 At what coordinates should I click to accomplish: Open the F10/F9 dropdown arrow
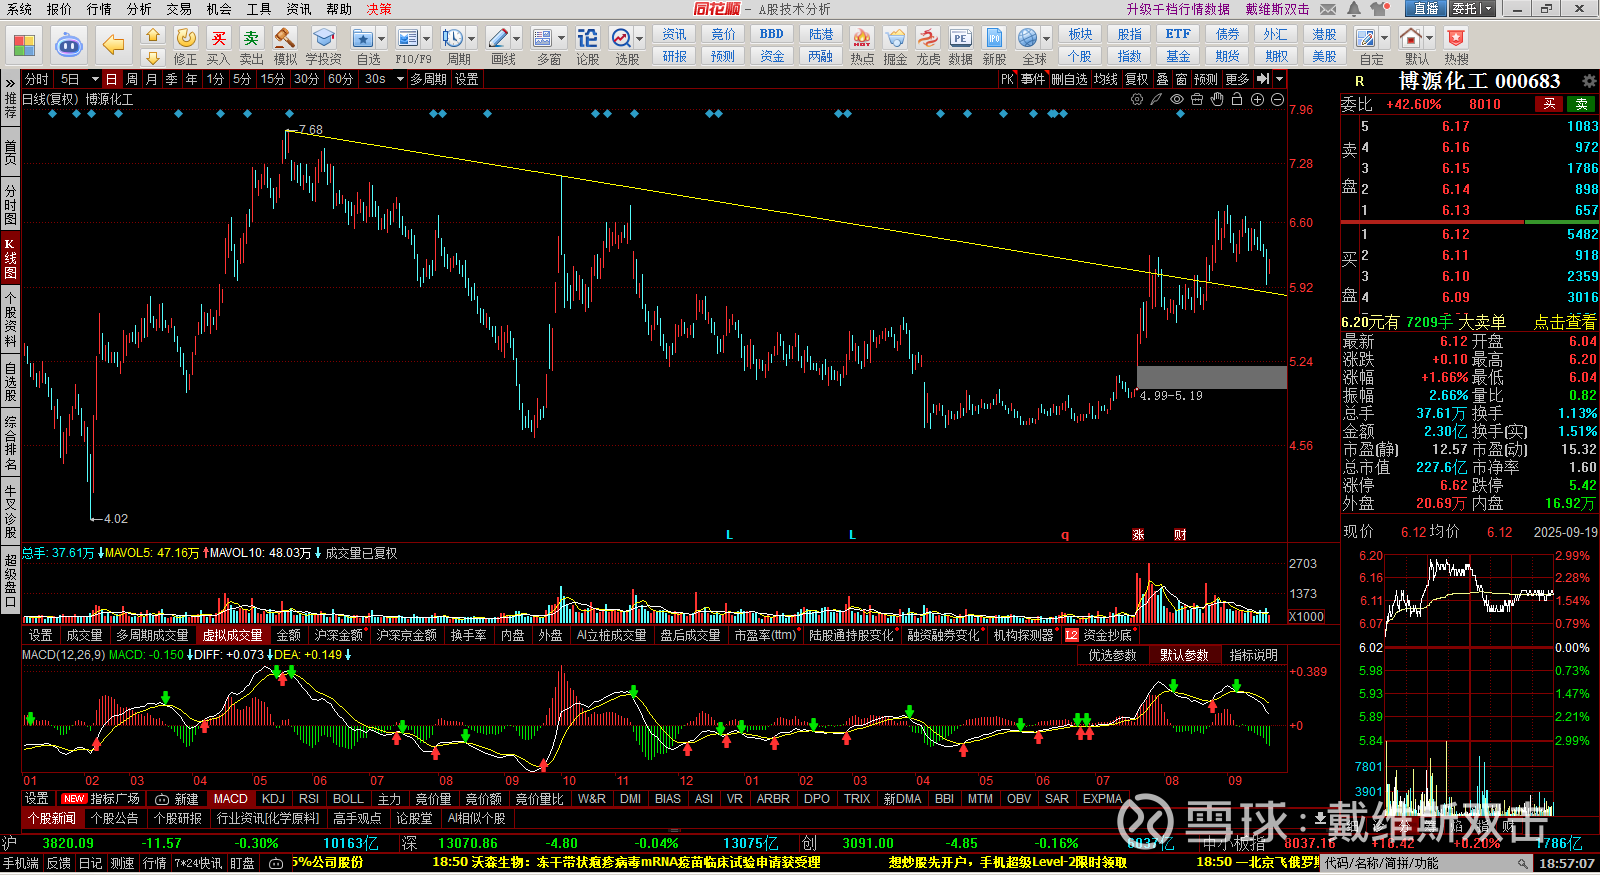[427, 39]
